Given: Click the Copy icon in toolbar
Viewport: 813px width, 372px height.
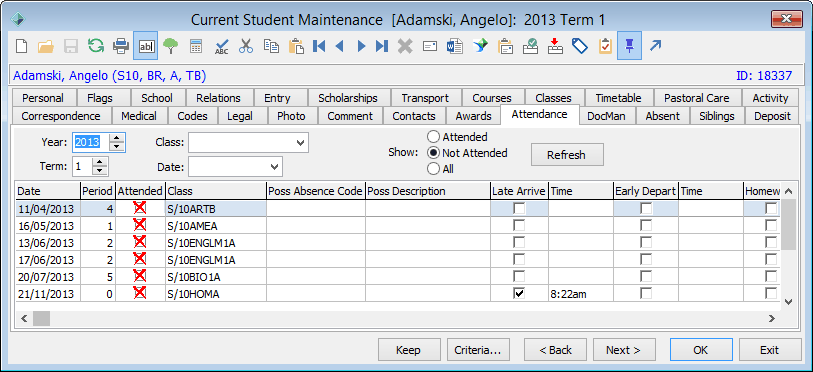Looking at the screenshot, I should 271,46.
